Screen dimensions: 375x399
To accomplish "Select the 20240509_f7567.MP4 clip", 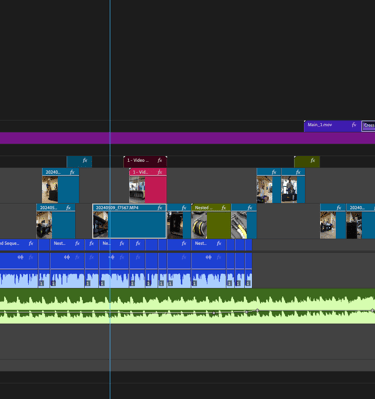I will click(129, 221).
